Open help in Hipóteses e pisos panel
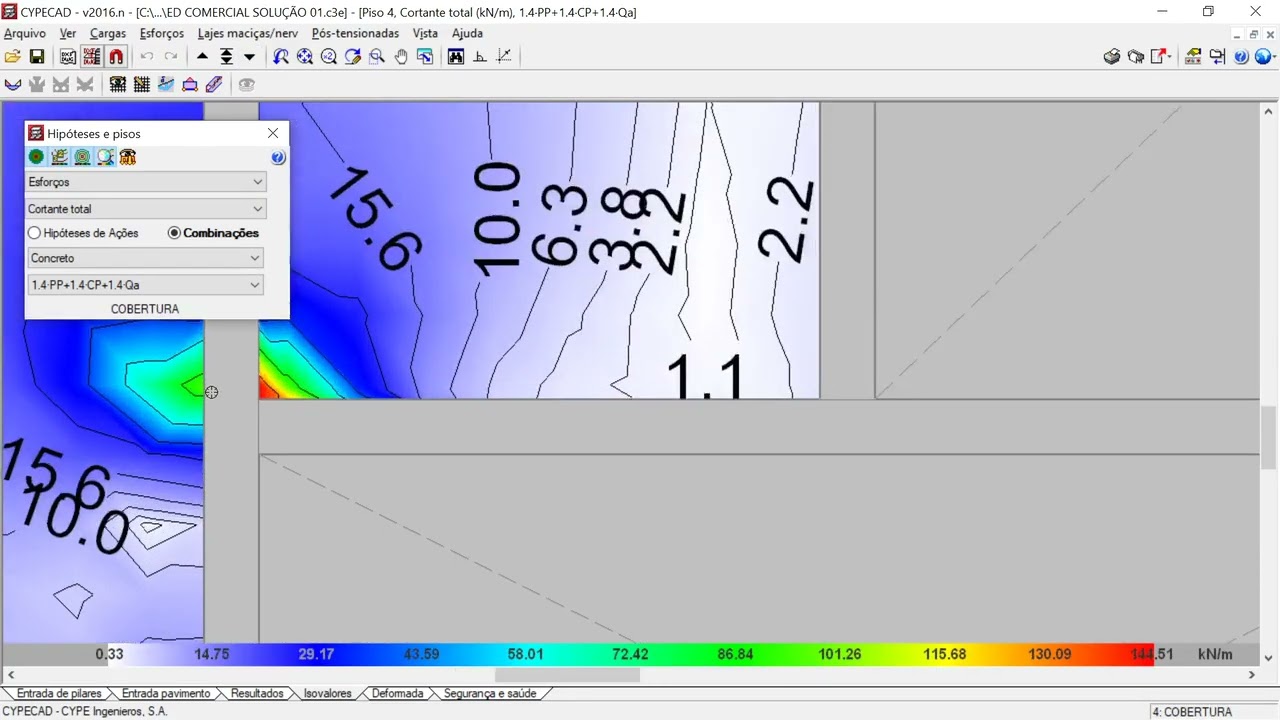This screenshot has width=1280, height=720. [278, 157]
